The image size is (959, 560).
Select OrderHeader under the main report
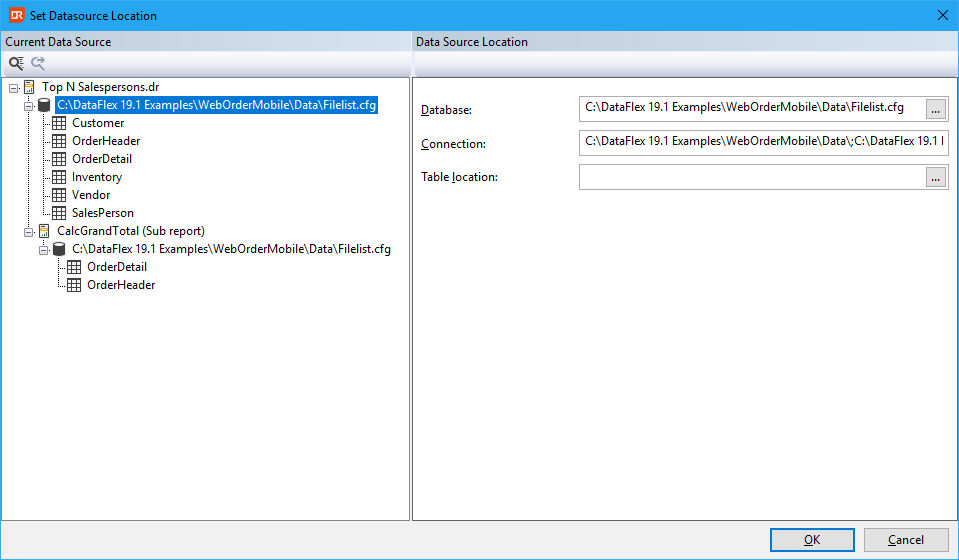(106, 141)
